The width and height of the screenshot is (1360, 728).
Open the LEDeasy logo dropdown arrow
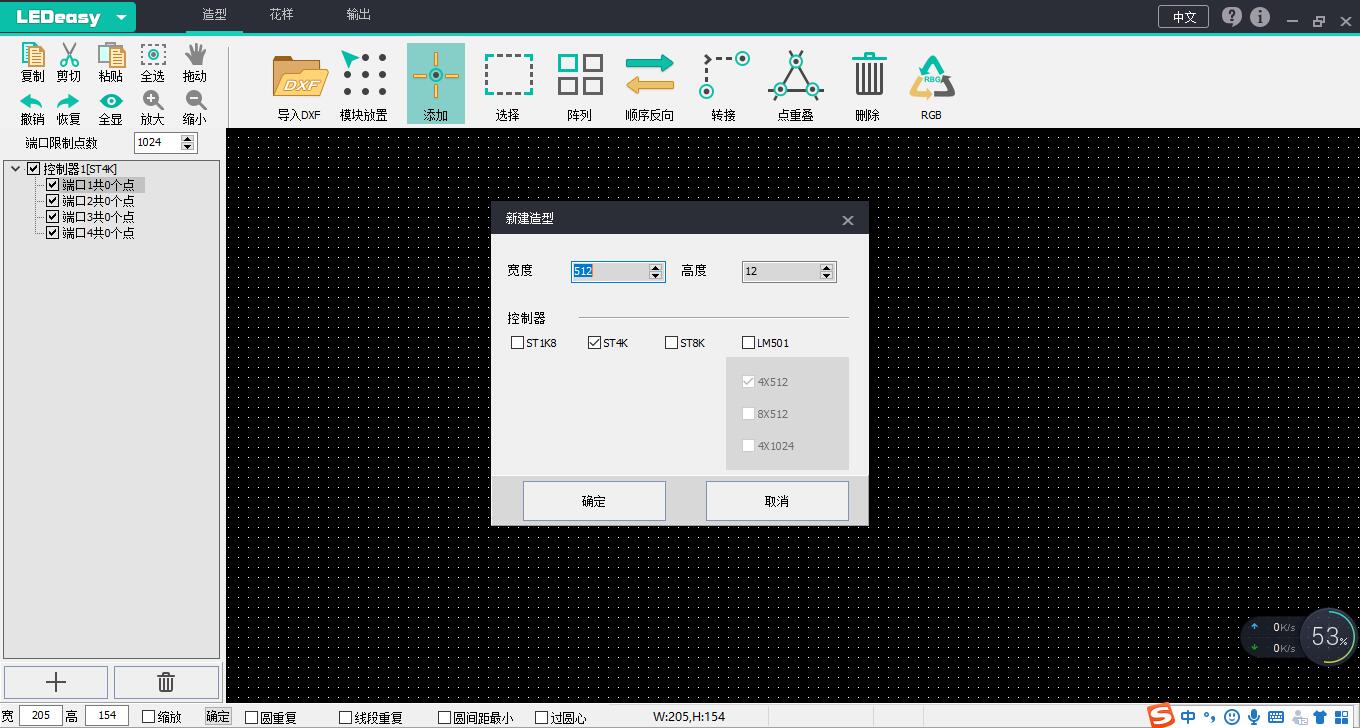(x=121, y=18)
